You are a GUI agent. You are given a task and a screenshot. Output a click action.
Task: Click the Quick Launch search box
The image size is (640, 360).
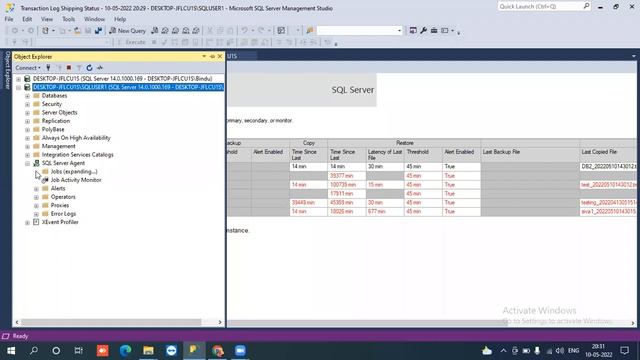click(x=541, y=7)
